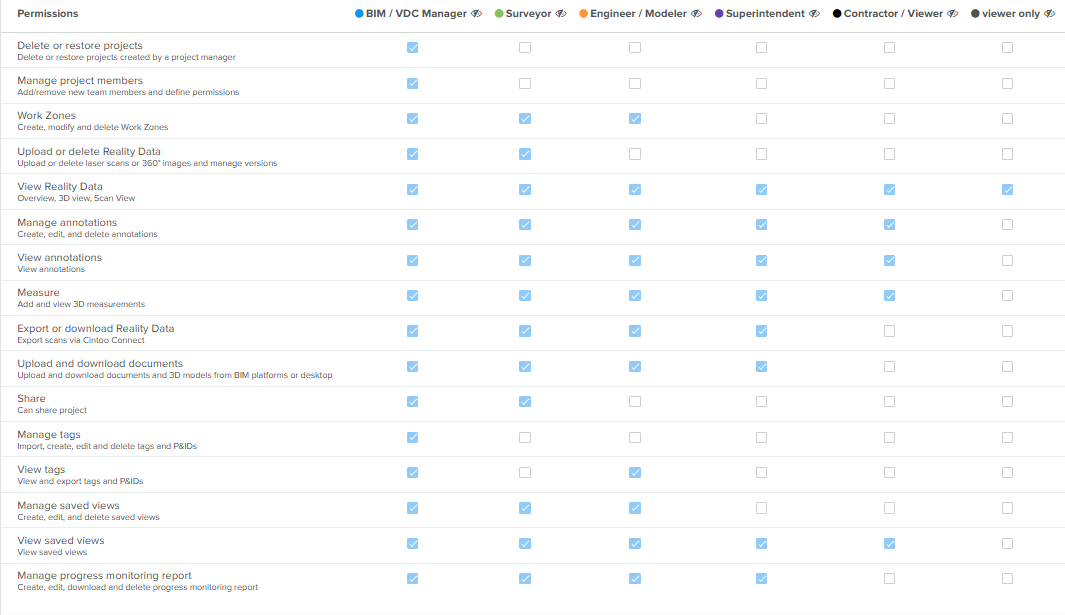Select the Surveyor role header
This screenshot has height=615, width=1065.
(x=528, y=14)
